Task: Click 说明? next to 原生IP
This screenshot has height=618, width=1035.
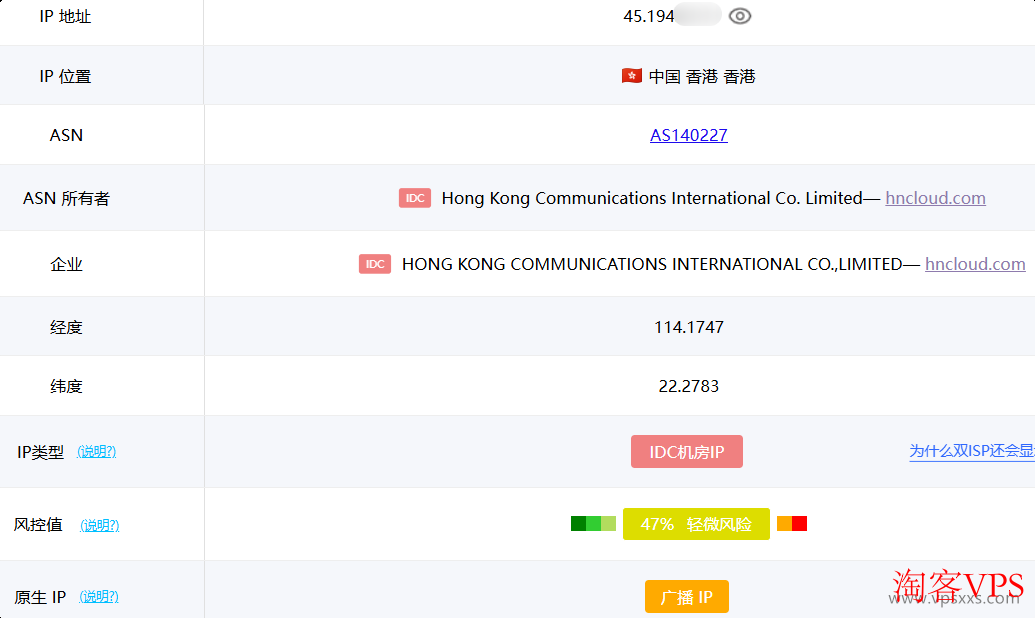Action: (99, 596)
